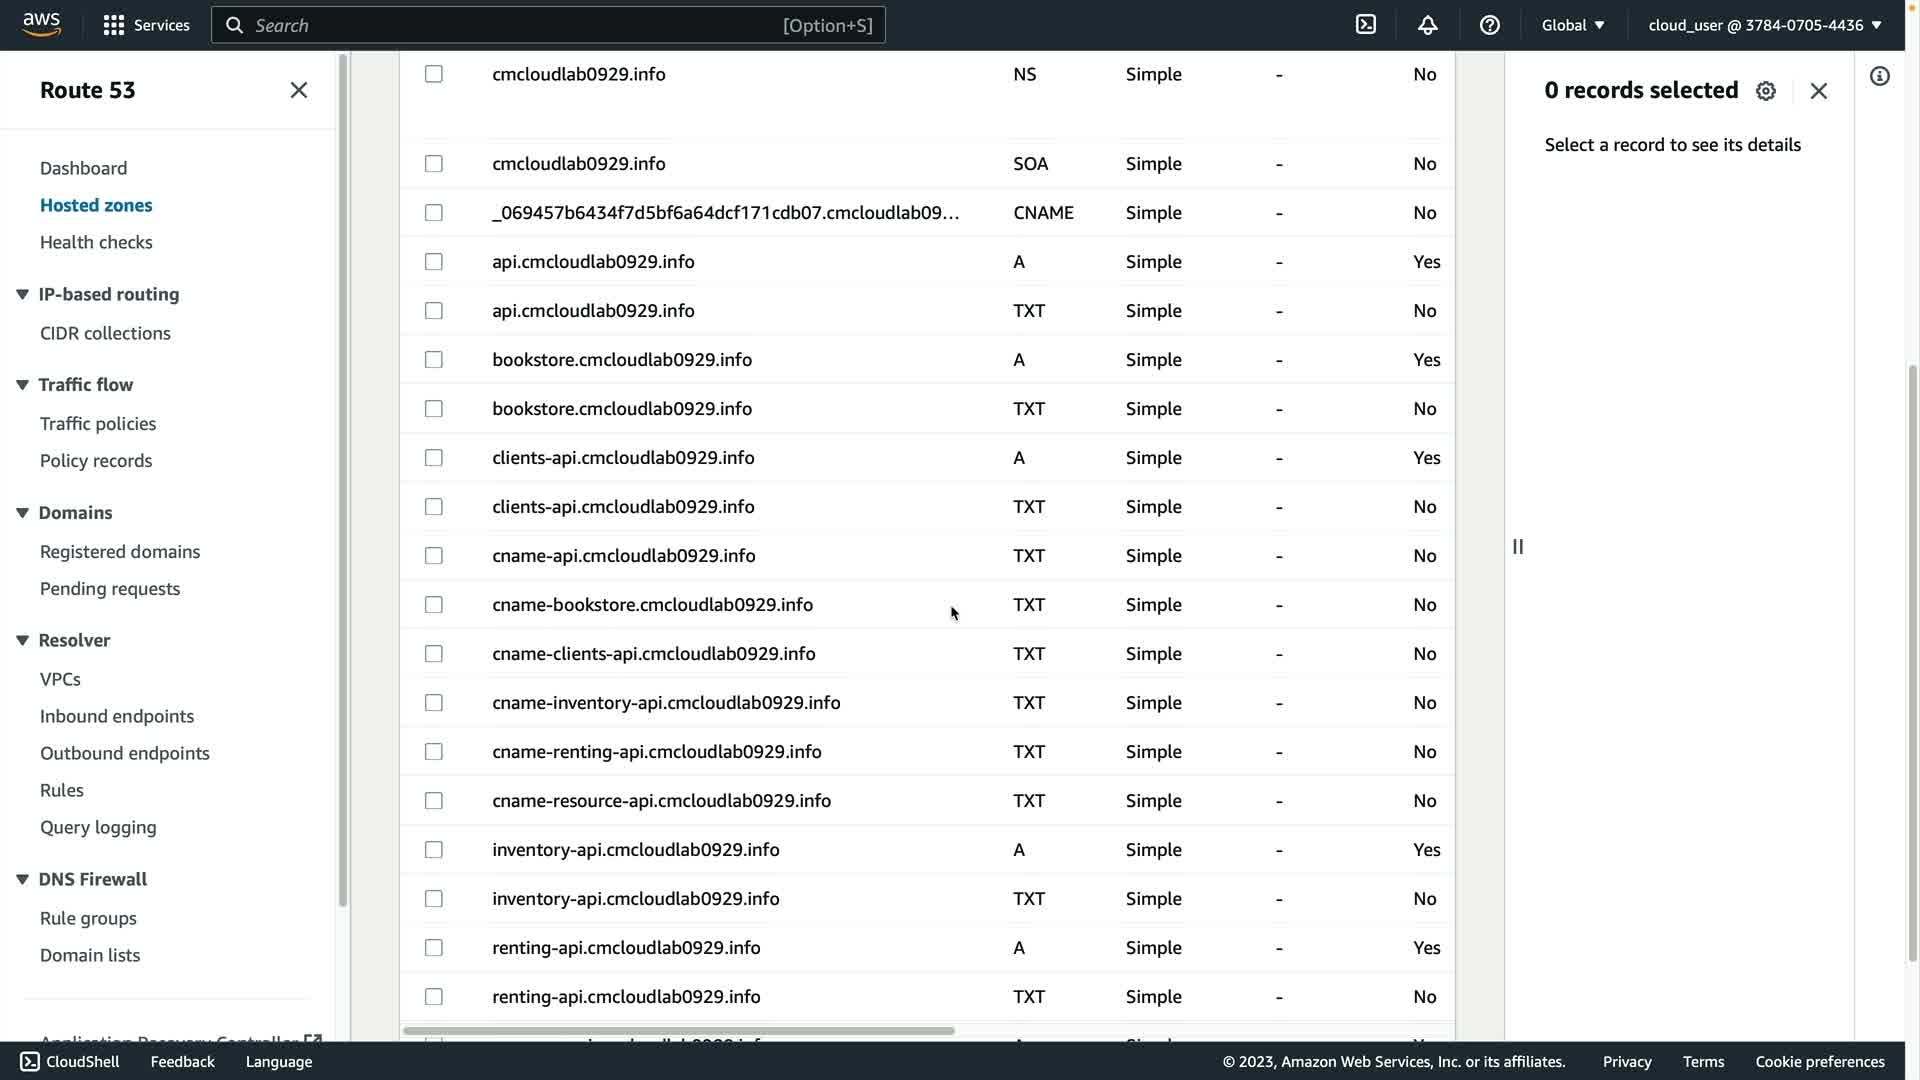The height and width of the screenshot is (1080, 1920).
Task: Tick the cmcloudlab0929.info SOA record checkbox
Action: (x=433, y=164)
